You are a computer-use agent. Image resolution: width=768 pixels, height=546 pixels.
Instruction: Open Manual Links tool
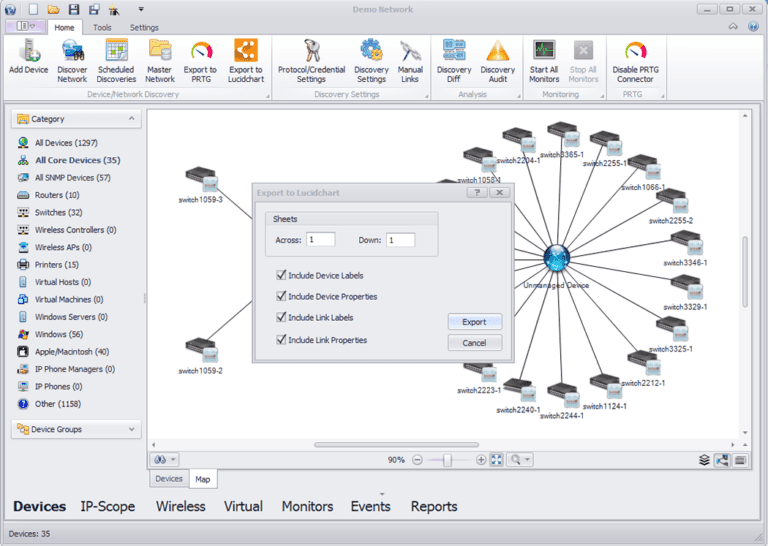point(410,61)
